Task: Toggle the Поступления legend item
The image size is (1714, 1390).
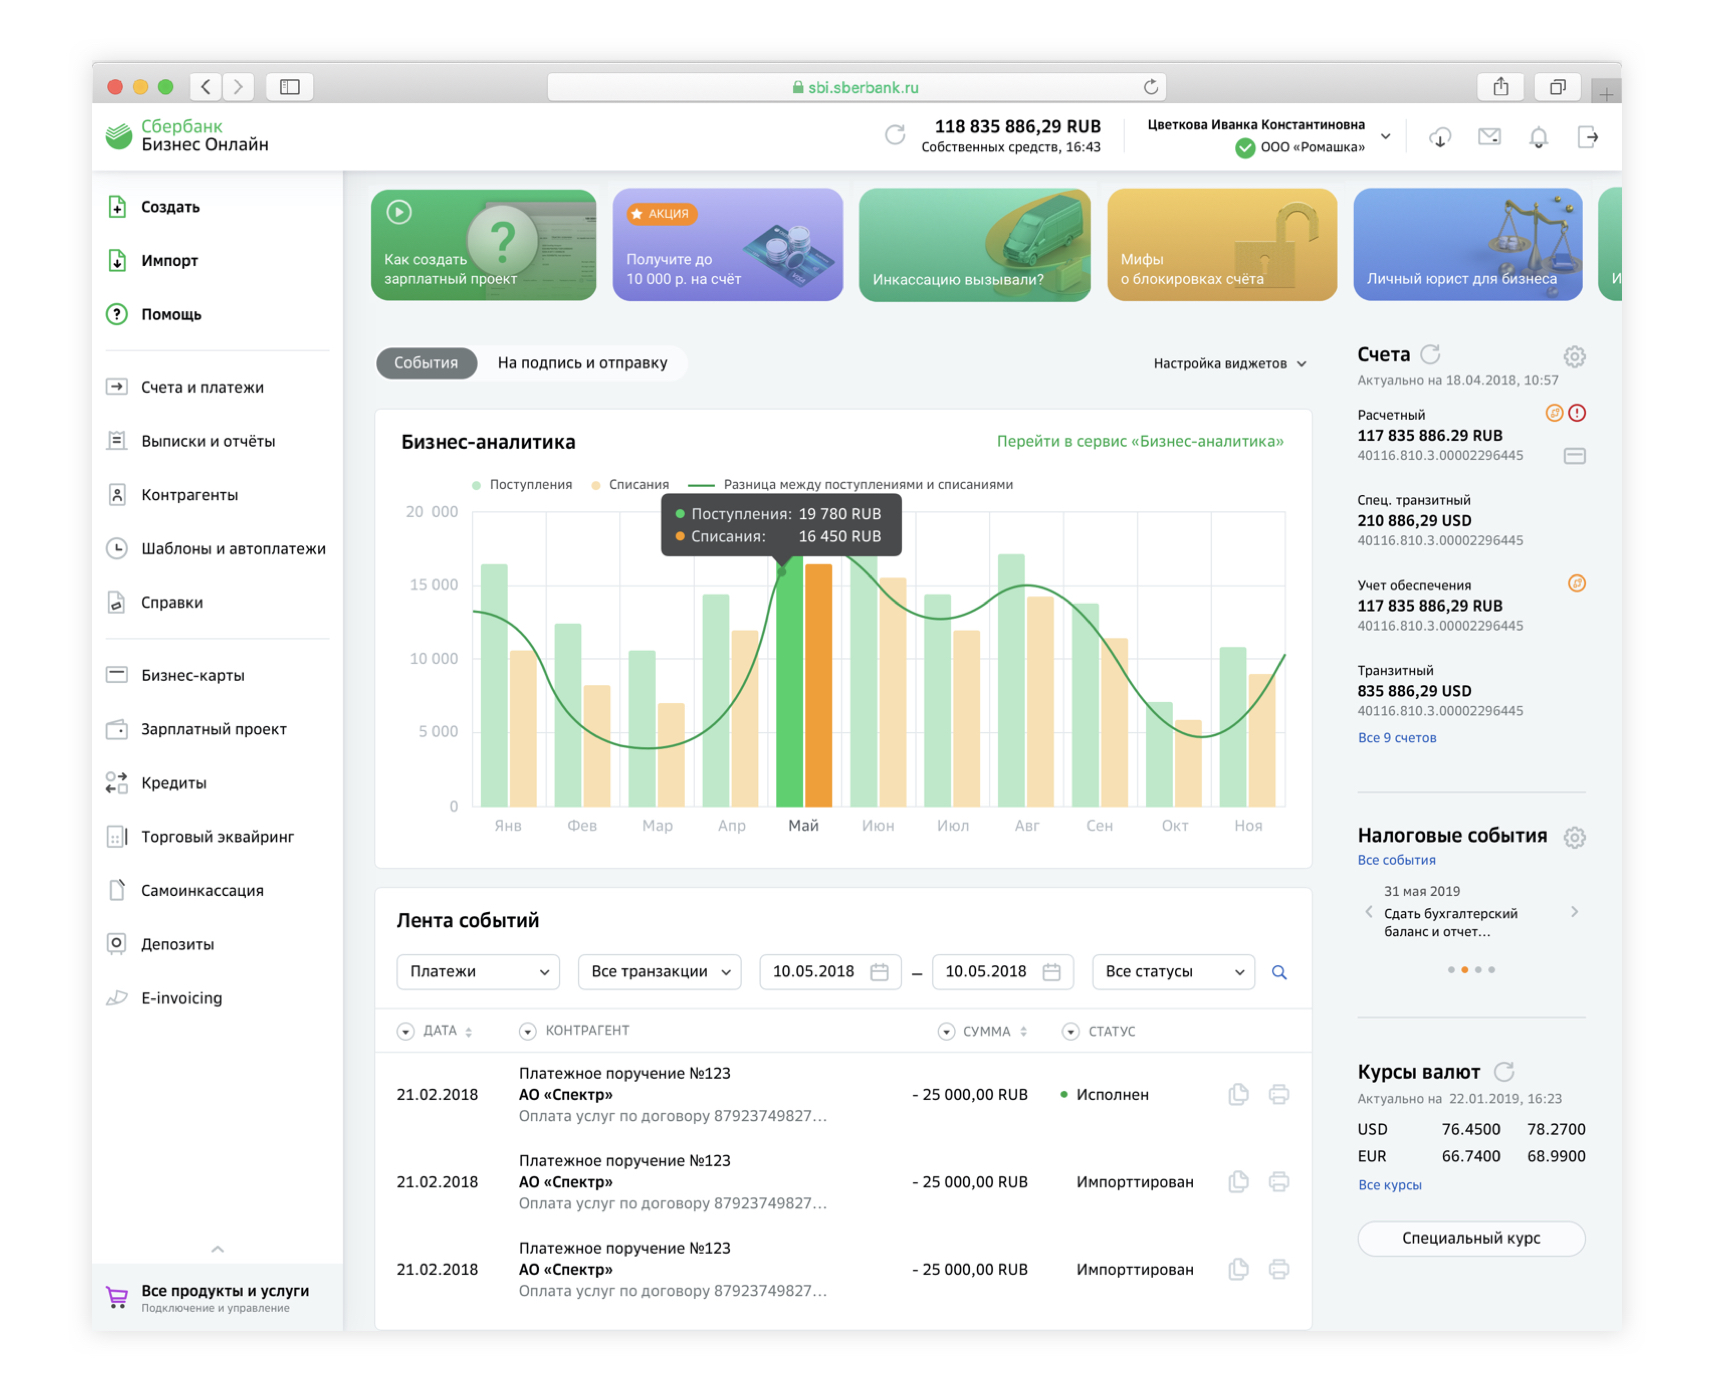Action: pyautogui.click(x=522, y=485)
